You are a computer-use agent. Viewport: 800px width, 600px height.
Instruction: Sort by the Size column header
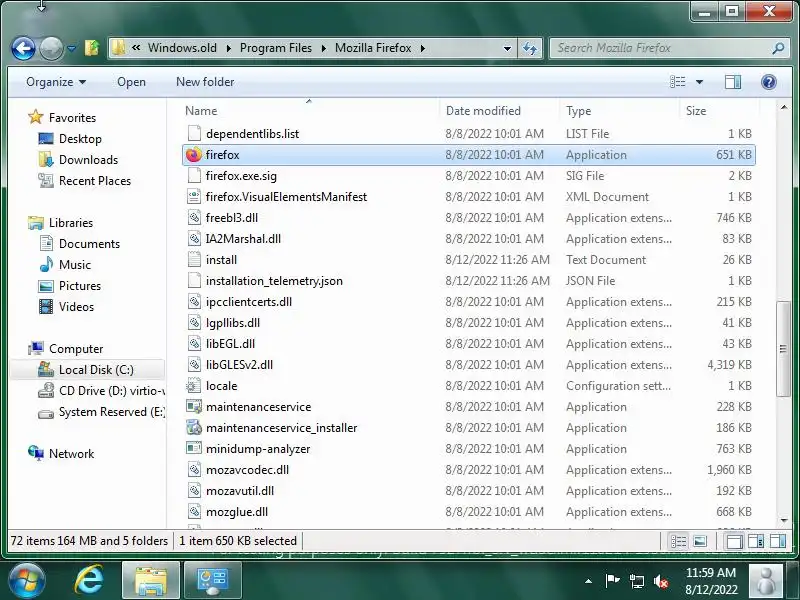pos(696,111)
